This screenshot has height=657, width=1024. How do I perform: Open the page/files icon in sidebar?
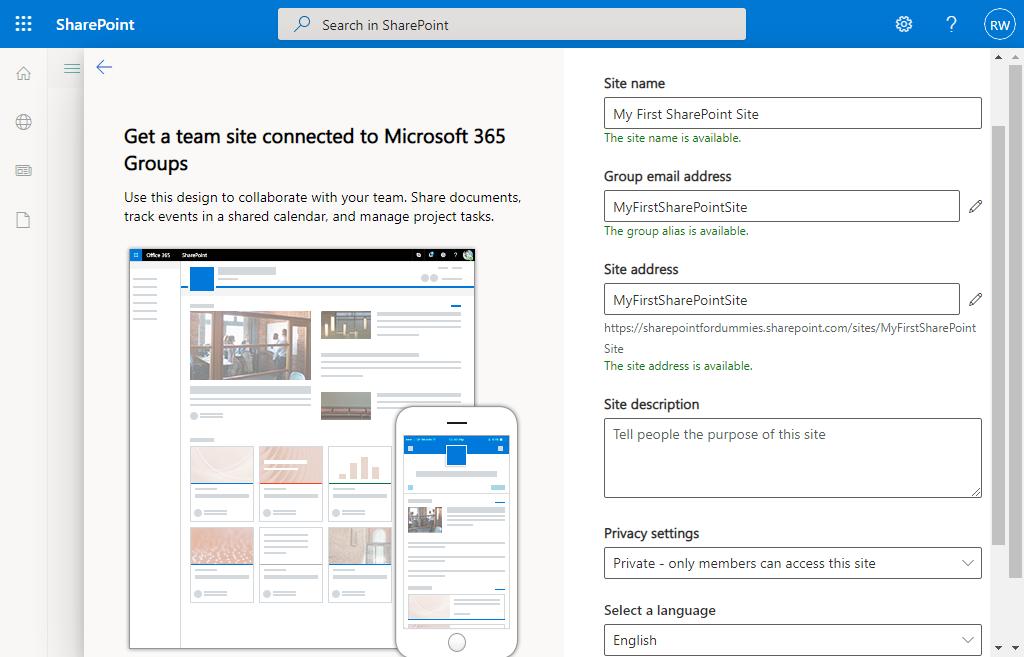(x=24, y=220)
